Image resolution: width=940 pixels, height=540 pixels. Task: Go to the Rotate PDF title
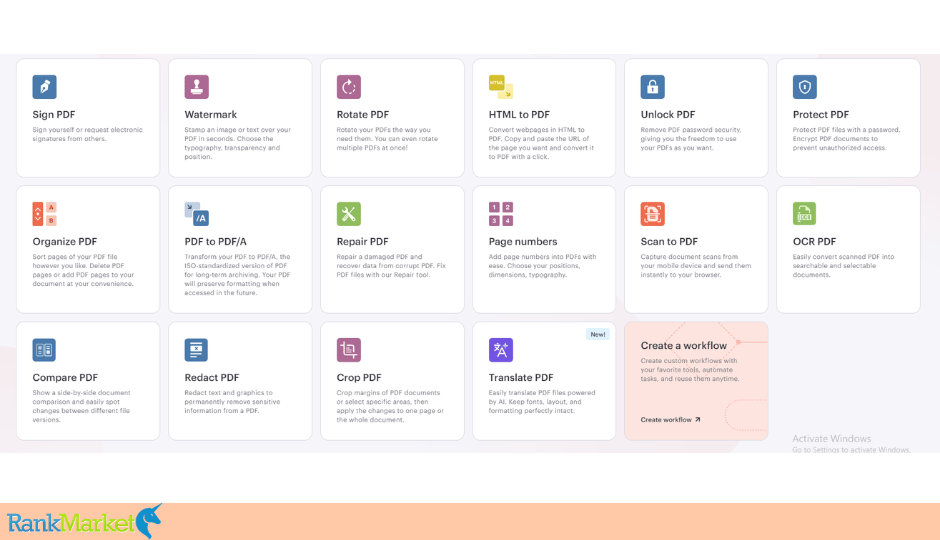363,114
